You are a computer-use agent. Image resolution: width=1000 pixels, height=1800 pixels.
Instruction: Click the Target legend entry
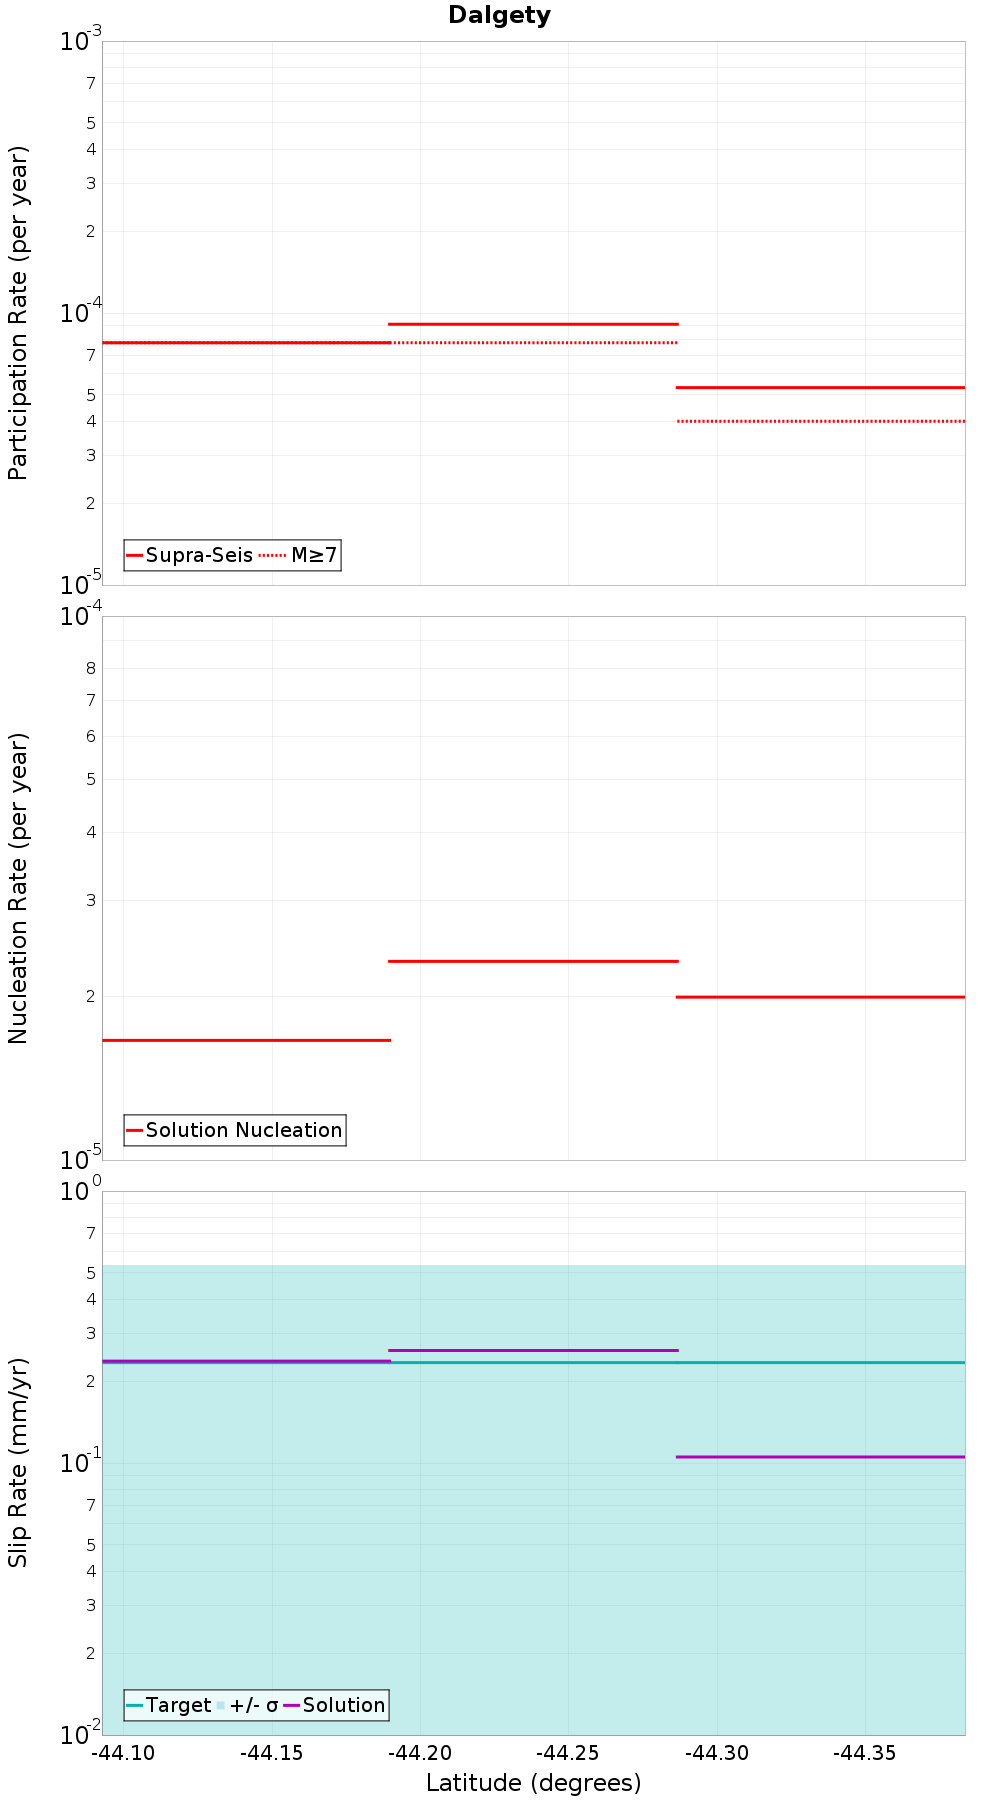click(x=169, y=1705)
